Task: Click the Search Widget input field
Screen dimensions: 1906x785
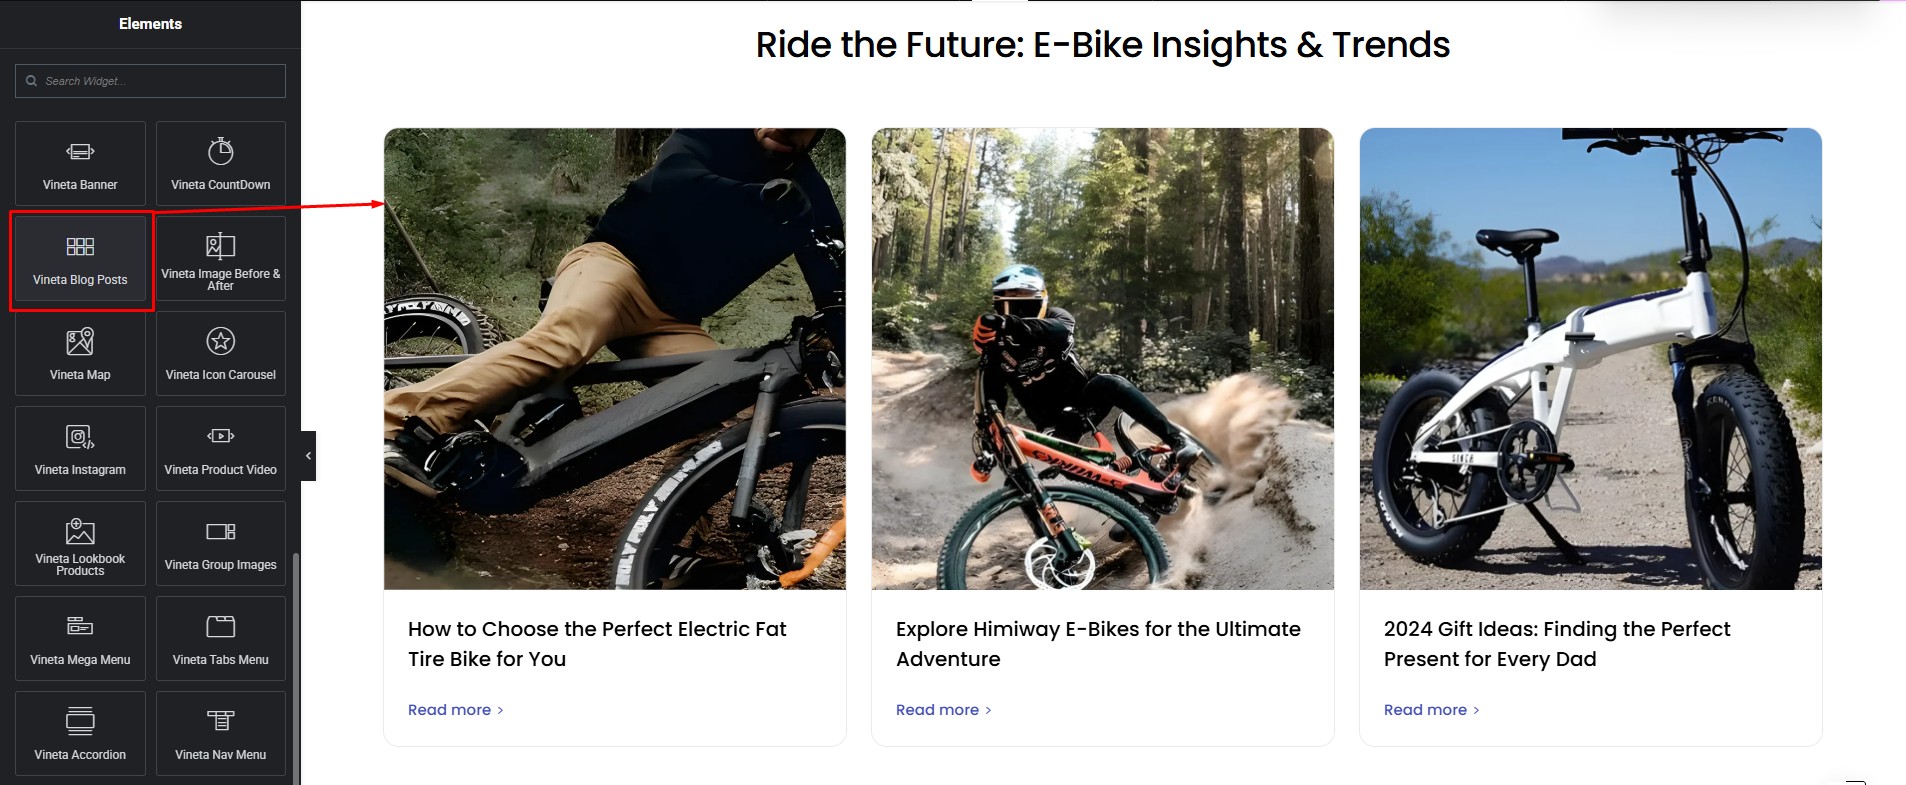Action: pyautogui.click(x=150, y=81)
